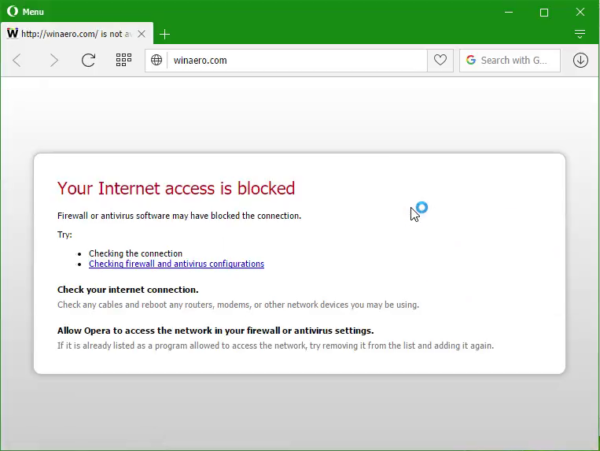This screenshot has height=451, width=600.
Task: Reload the current page
Action: click(88, 60)
